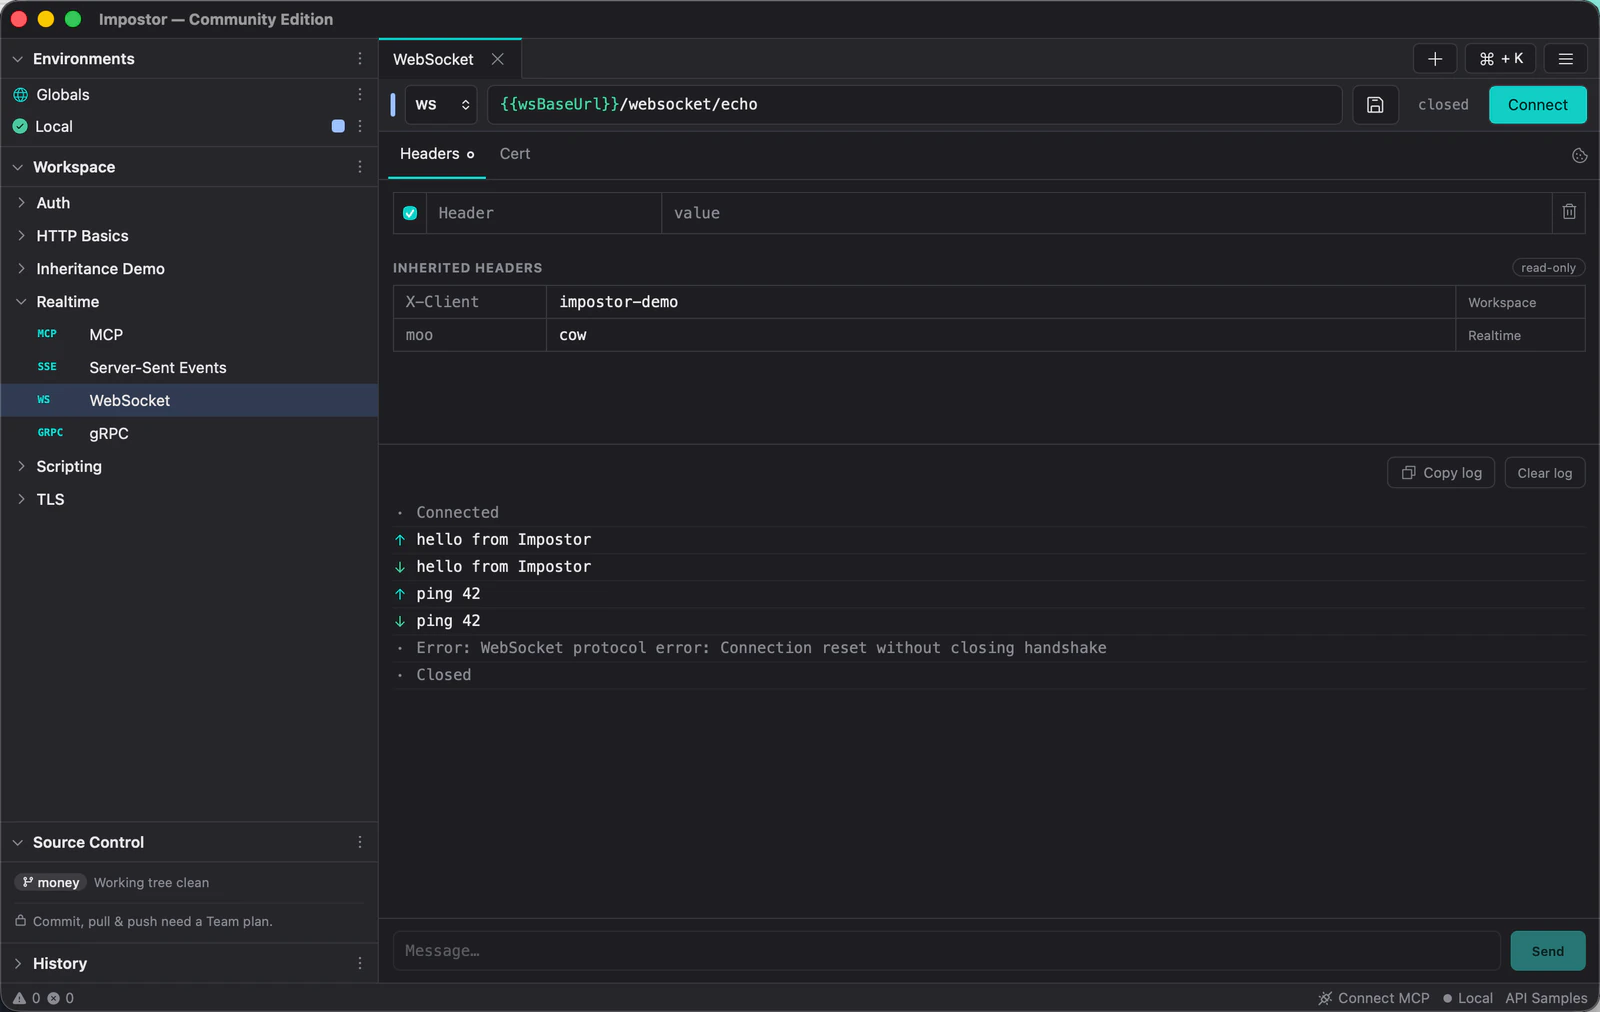This screenshot has width=1600, height=1012.
Task: Collapse the Environments section
Action: point(17,59)
